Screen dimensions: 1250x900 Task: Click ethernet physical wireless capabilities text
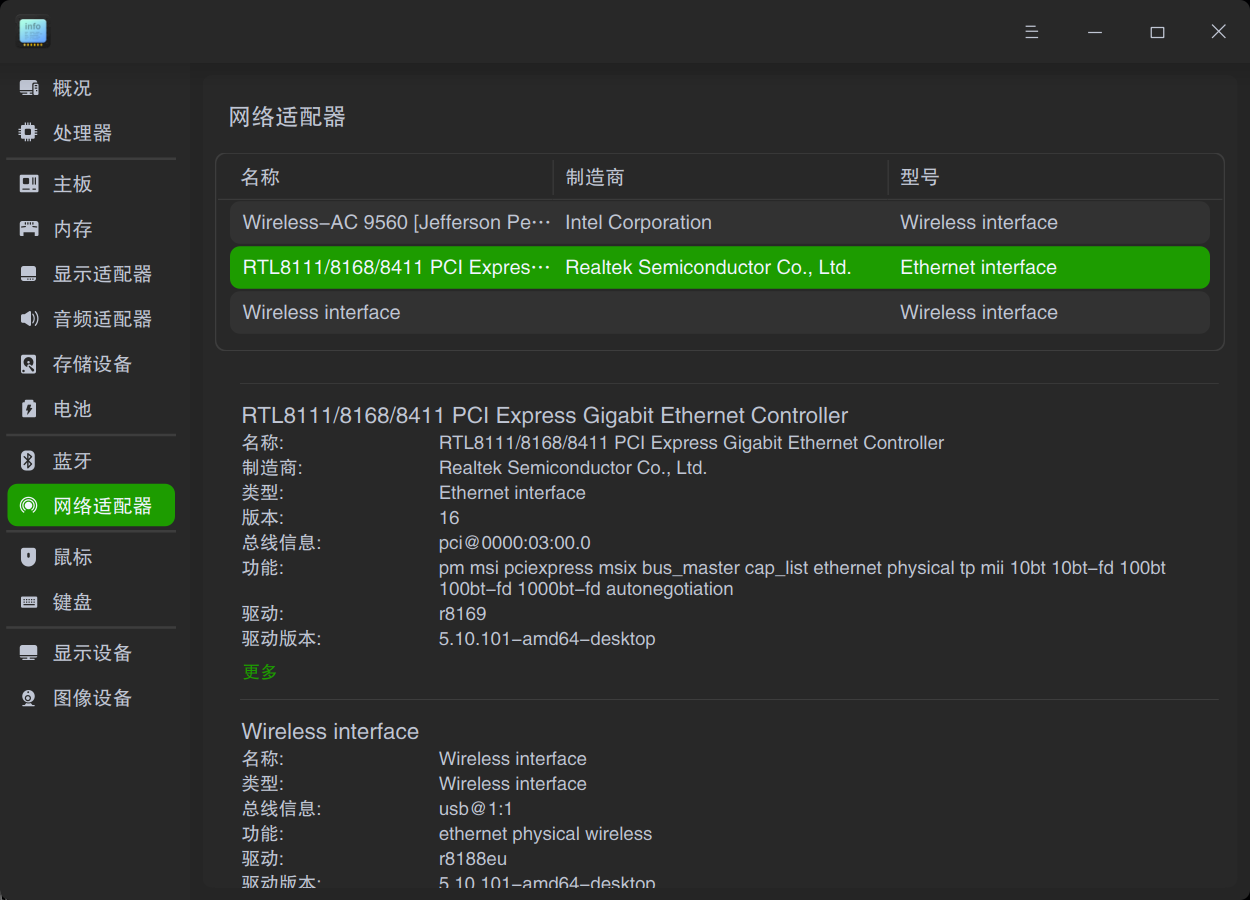(545, 834)
